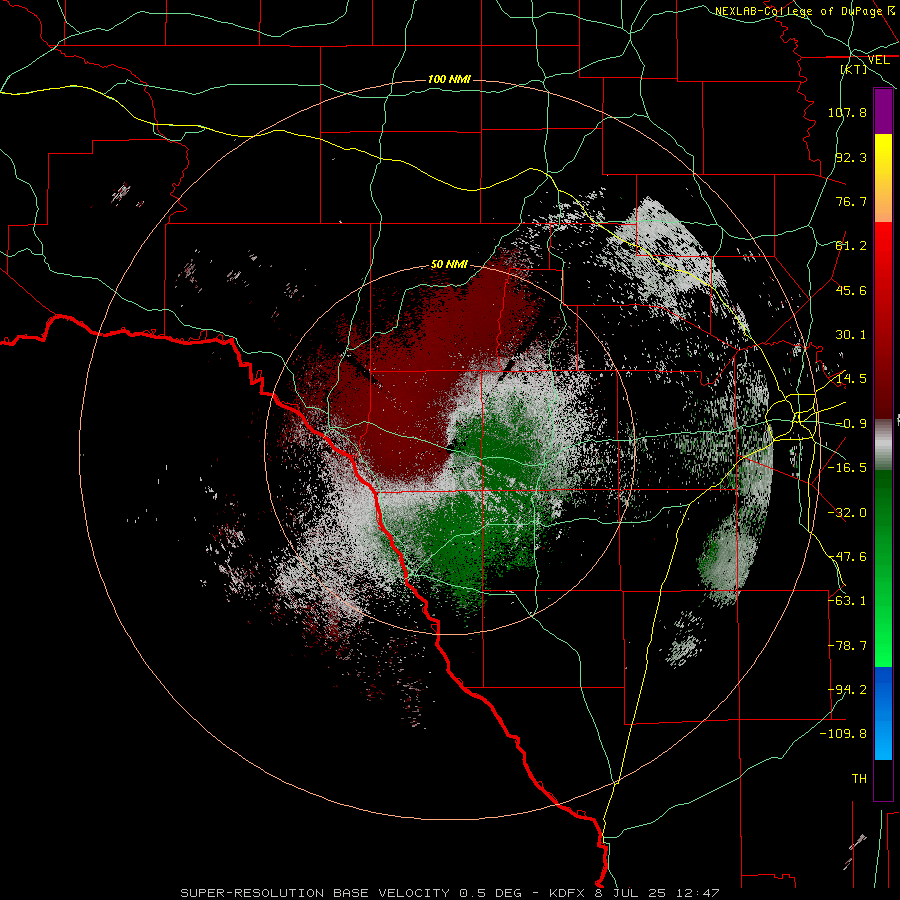Click the TH threshold label in legend

(859, 779)
